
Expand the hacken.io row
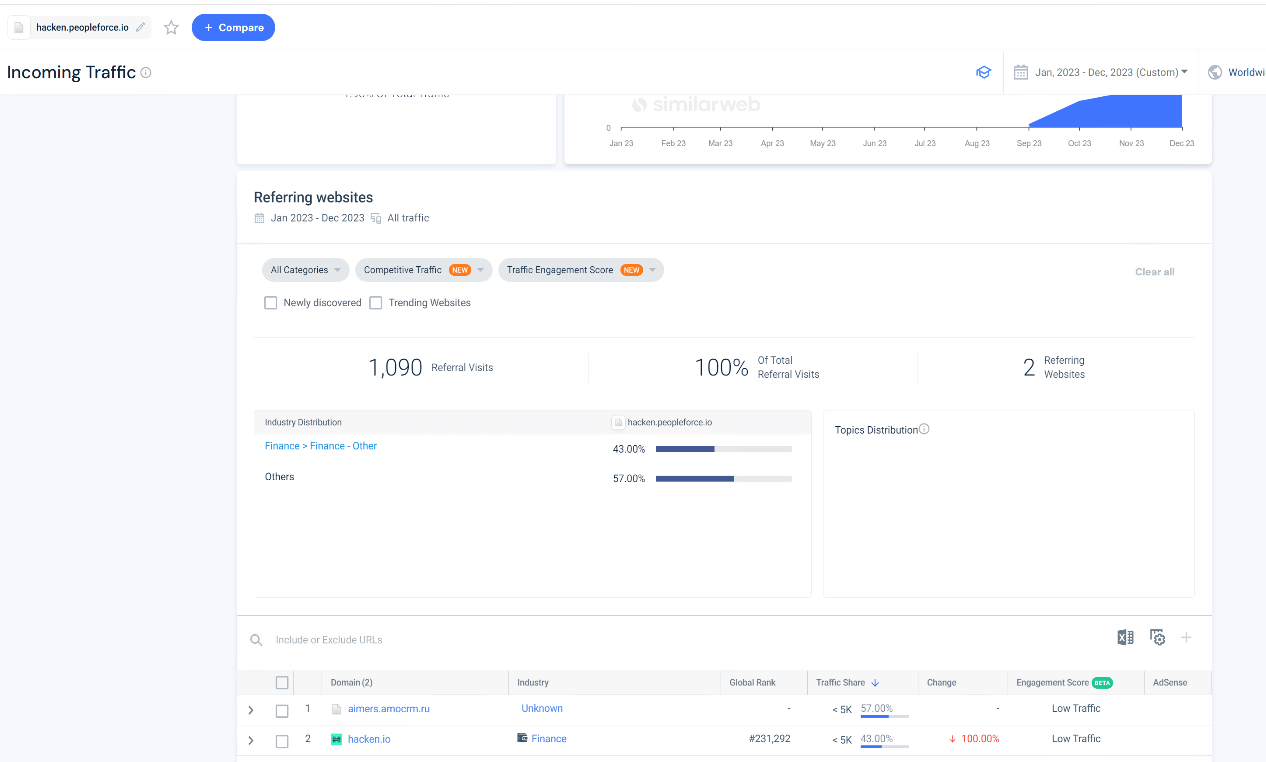click(251, 741)
